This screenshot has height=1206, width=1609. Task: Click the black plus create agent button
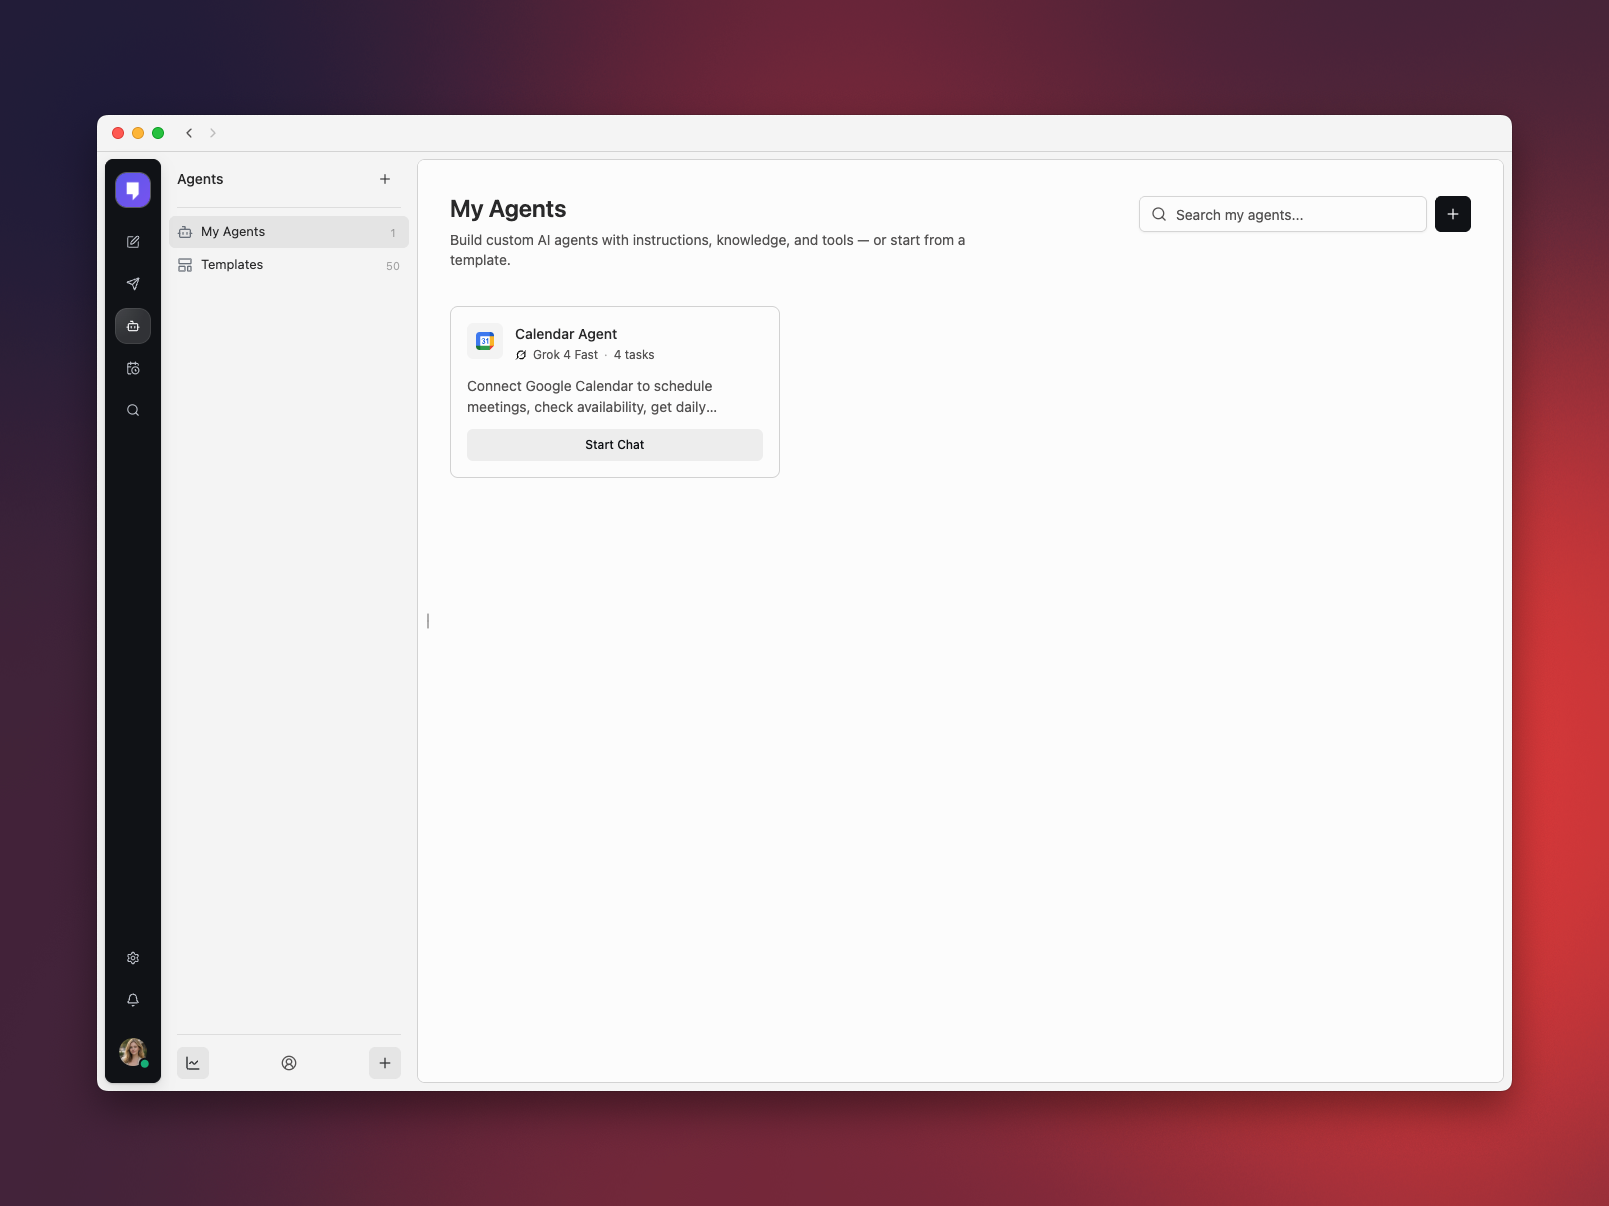click(x=1453, y=214)
